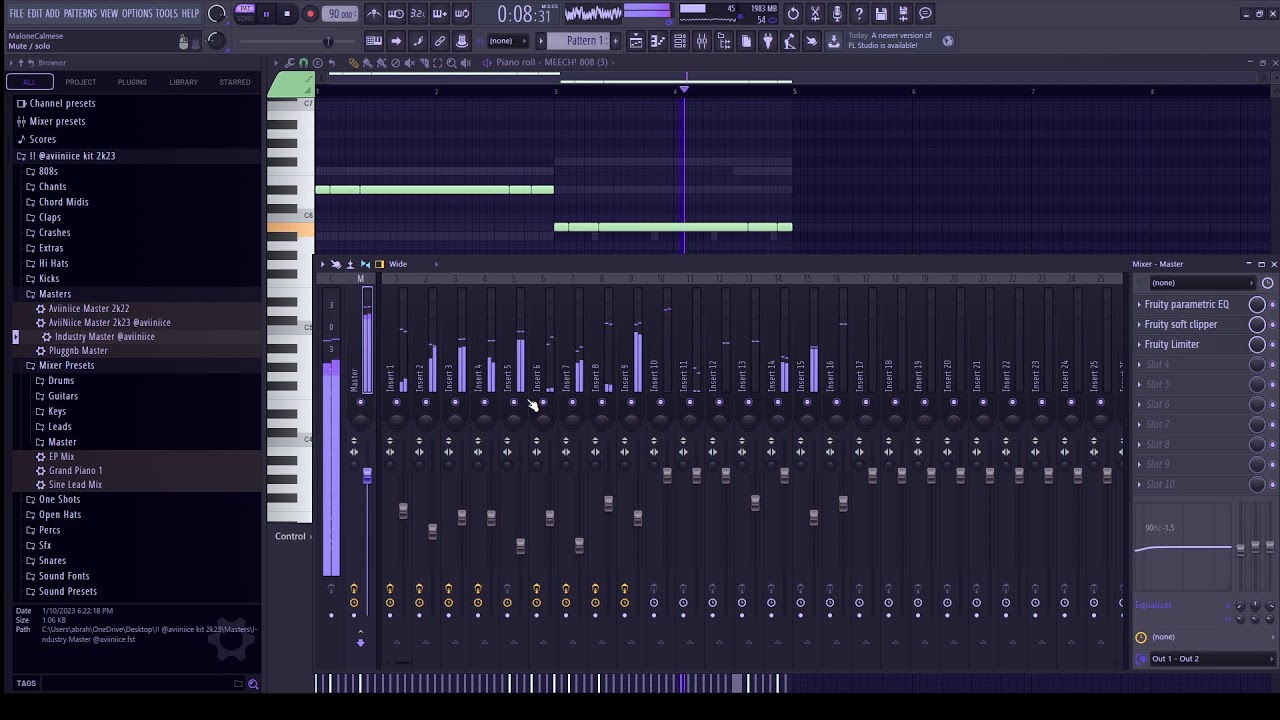Save project using the floppy disk icon

[881, 14]
